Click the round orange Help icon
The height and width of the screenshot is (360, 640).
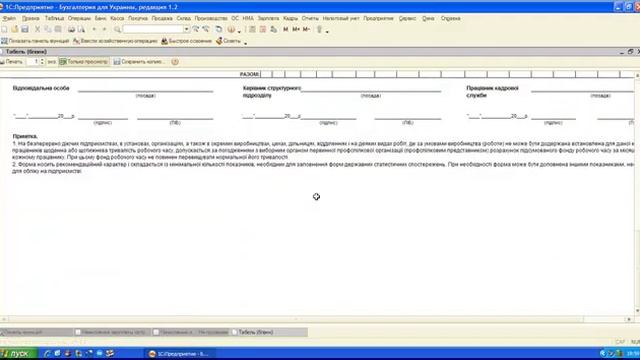point(231,29)
